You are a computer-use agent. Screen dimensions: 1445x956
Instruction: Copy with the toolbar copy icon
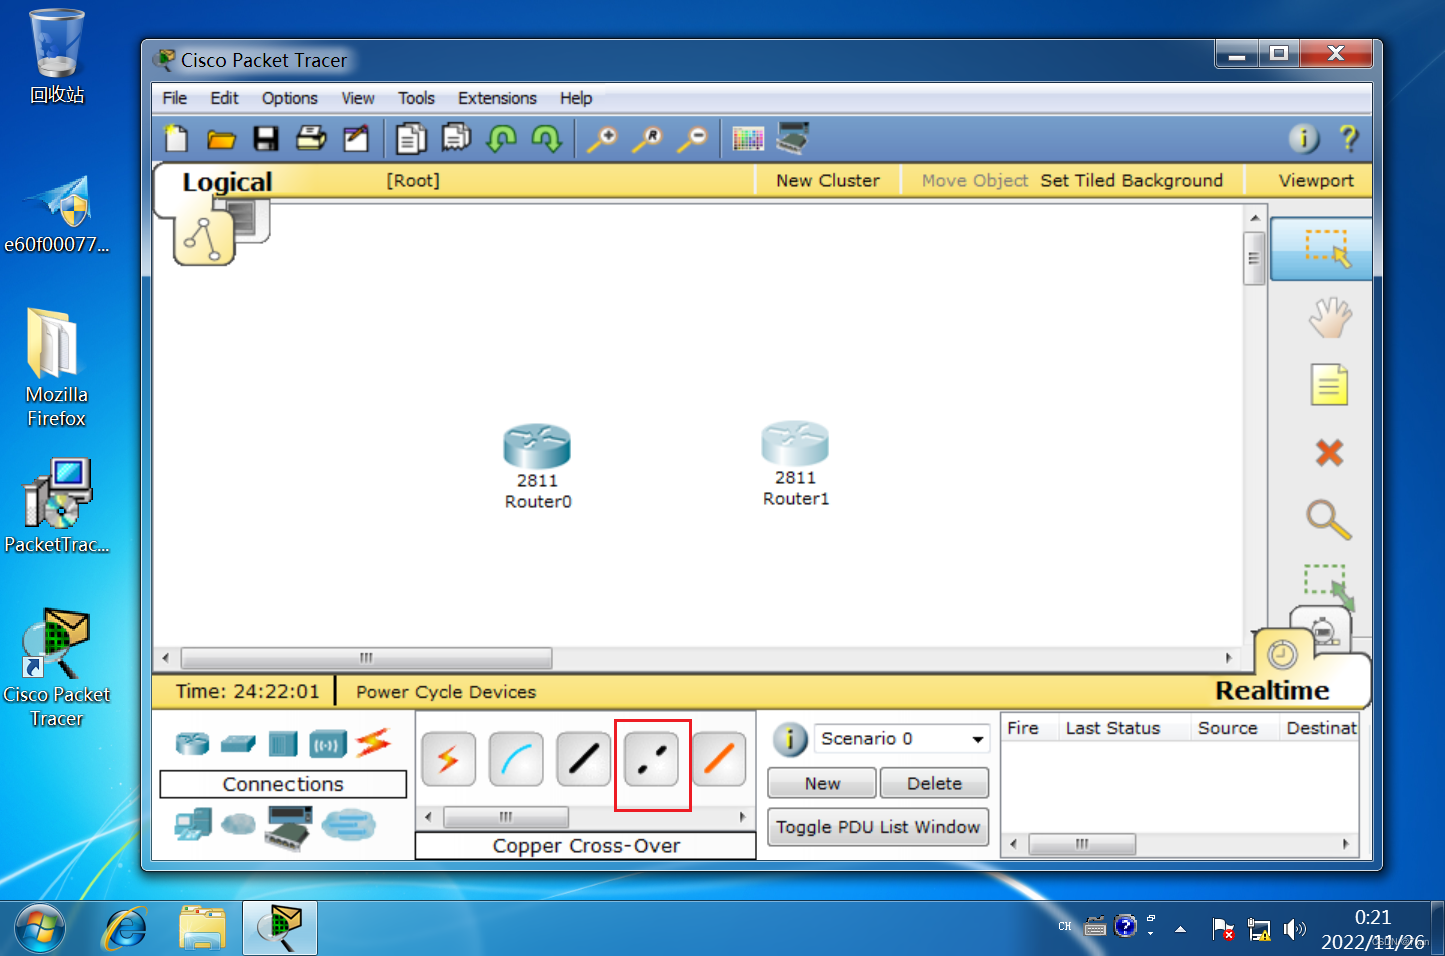pos(411,138)
